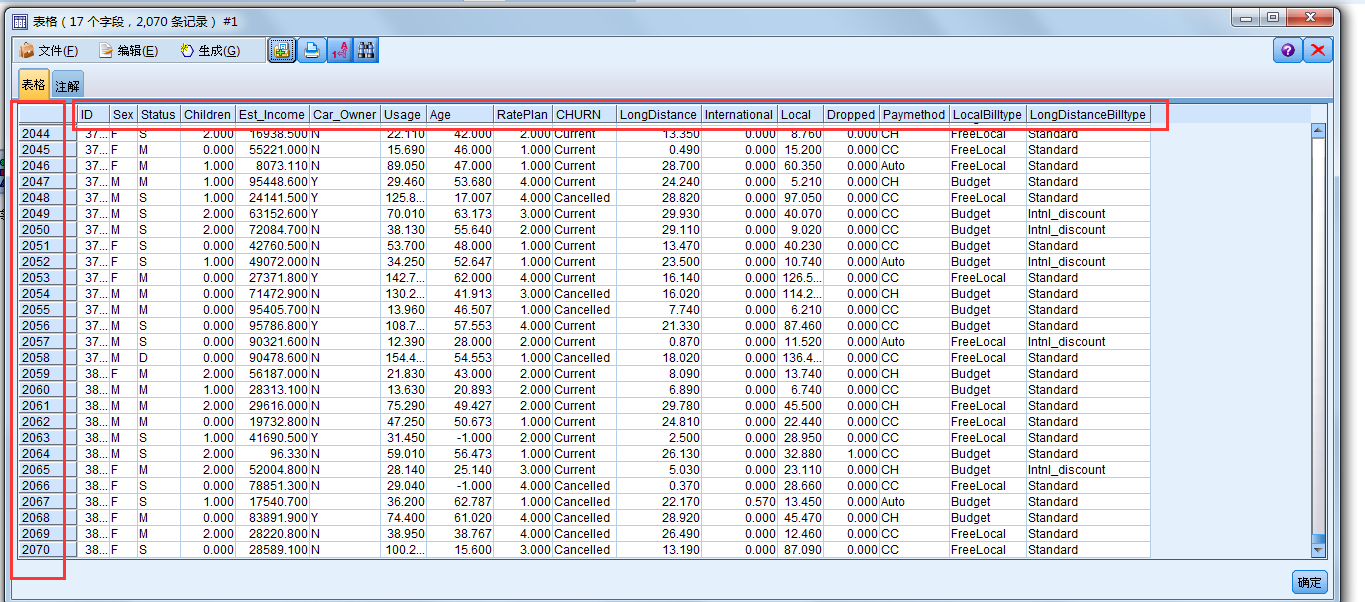Select the sort values toolbar icon
Screen dimensions: 1365x602
pos(340,50)
